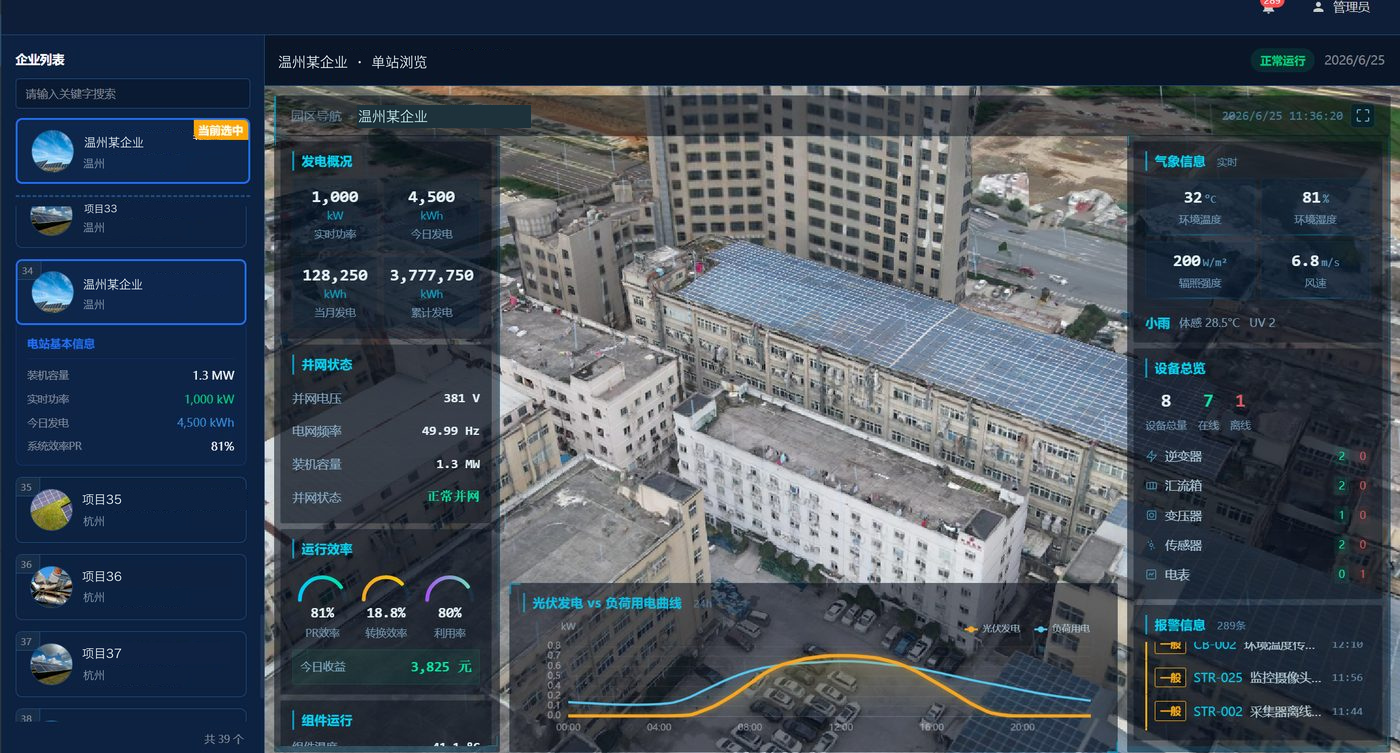Click the 项目33 thumbnail image
1400x753 pixels.
52,220
